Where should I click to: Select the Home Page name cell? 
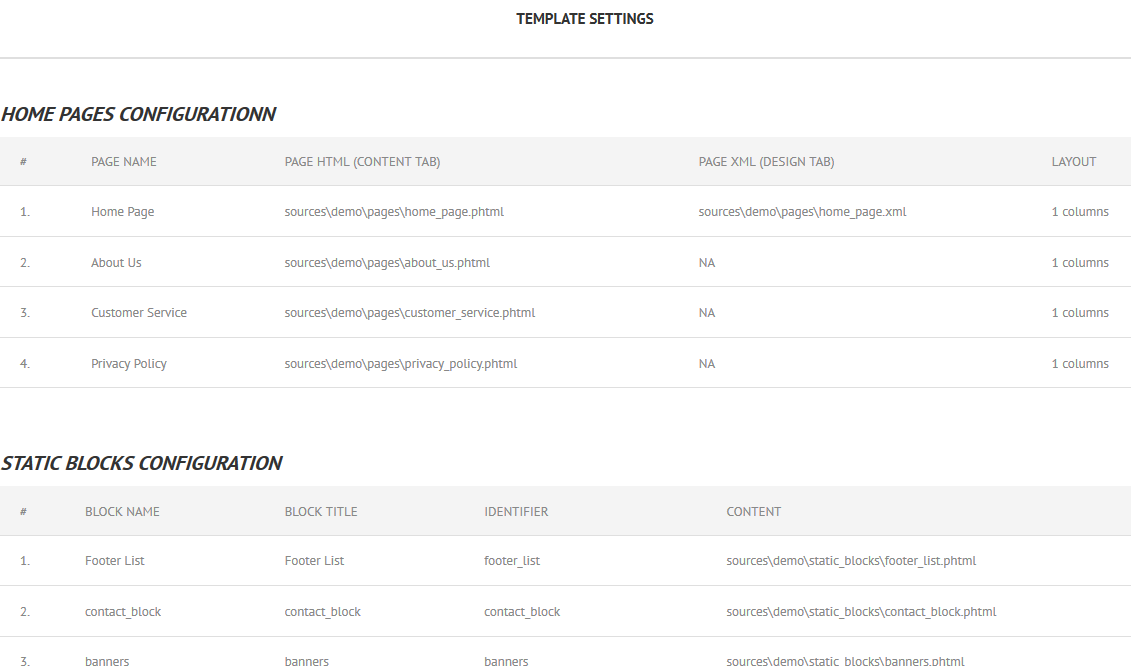tap(123, 211)
